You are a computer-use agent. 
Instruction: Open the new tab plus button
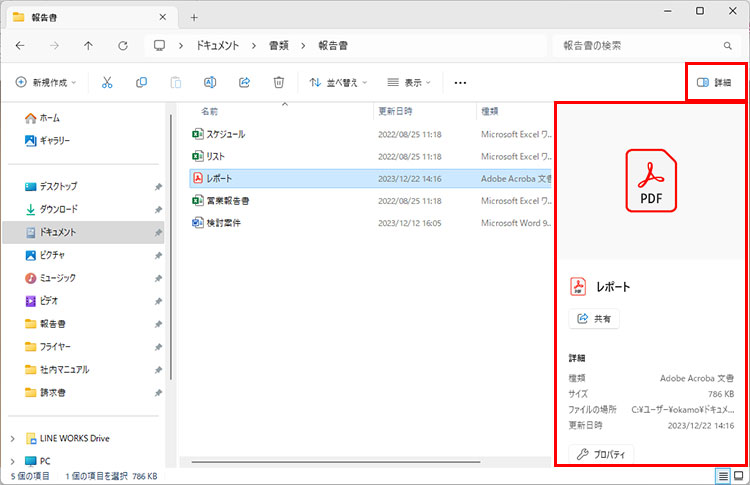click(x=194, y=17)
